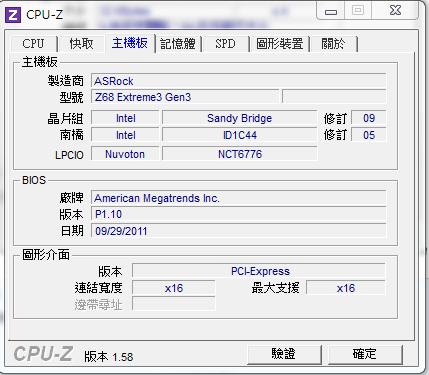
Task: Click chipset revision value 09
Action: (x=369, y=118)
